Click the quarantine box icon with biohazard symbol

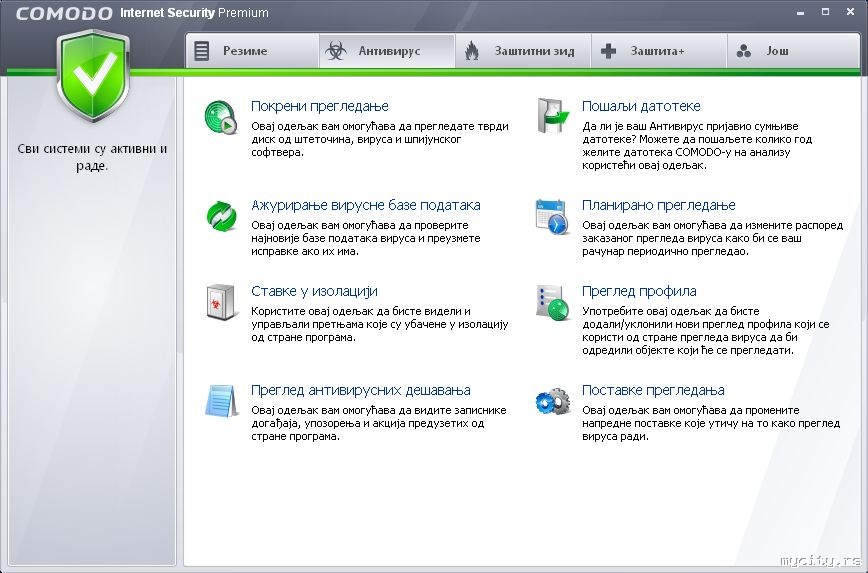[221, 302]
